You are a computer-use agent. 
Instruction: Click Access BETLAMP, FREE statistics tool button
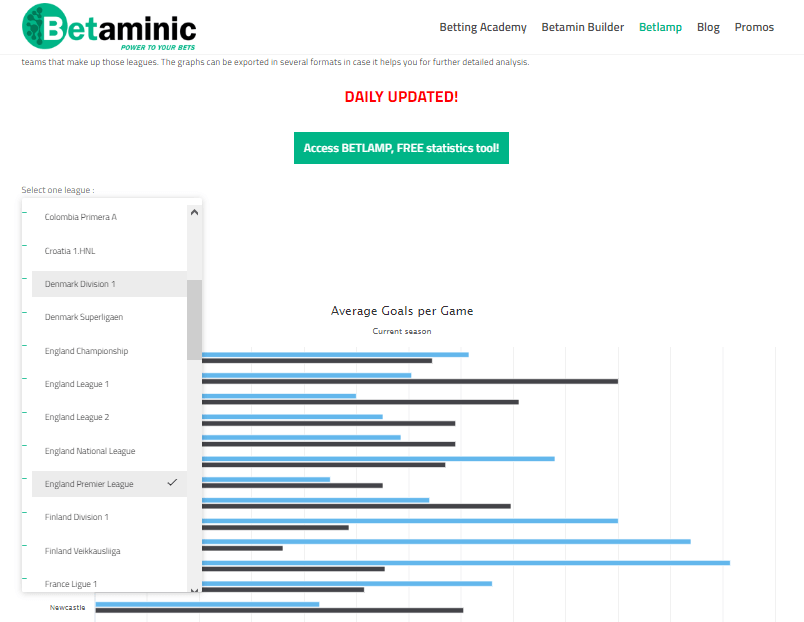pyautogui.click(x=401, y=148)
